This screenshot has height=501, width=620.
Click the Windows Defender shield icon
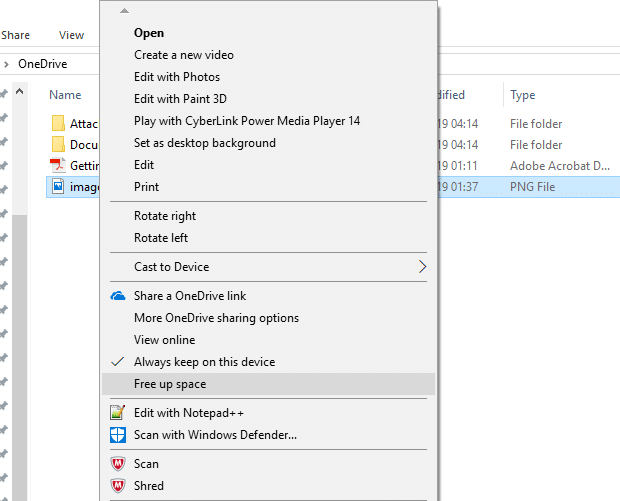pos(118,435)
